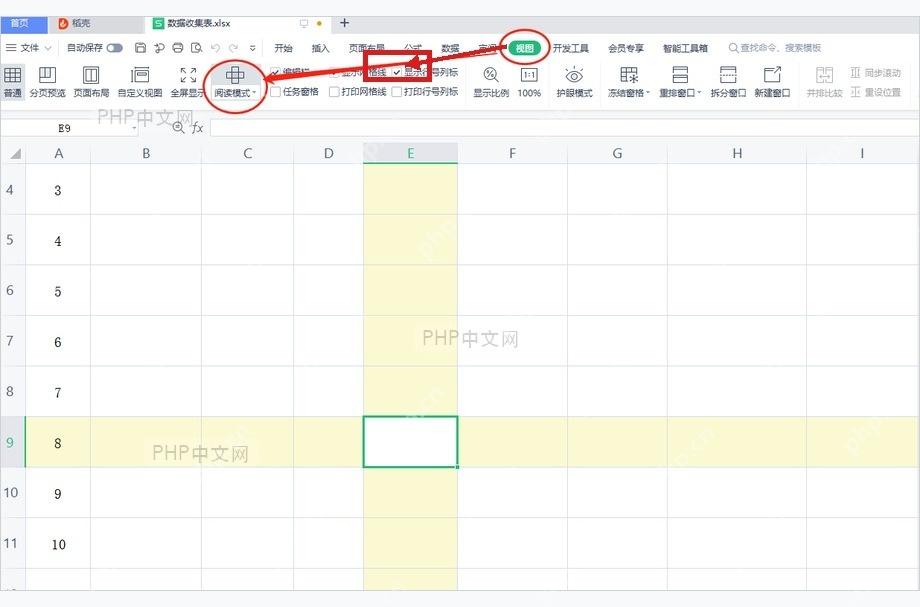Uncheck the 编辑栏 formula bar checkbox
The width and height of the screenshot is (920, 607).
(275, 72)
